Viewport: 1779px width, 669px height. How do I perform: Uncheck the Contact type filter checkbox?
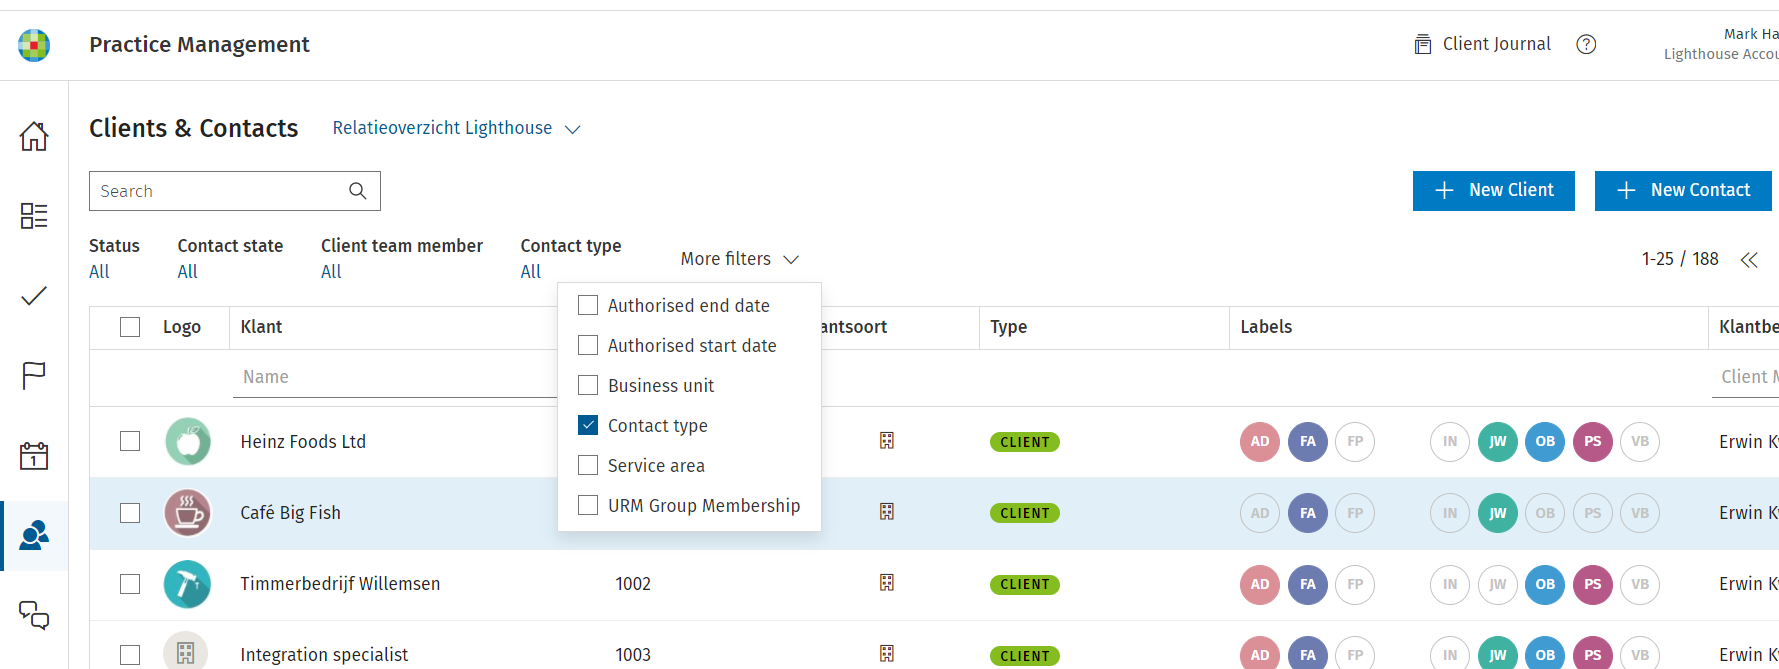click(x=588, y=426)
